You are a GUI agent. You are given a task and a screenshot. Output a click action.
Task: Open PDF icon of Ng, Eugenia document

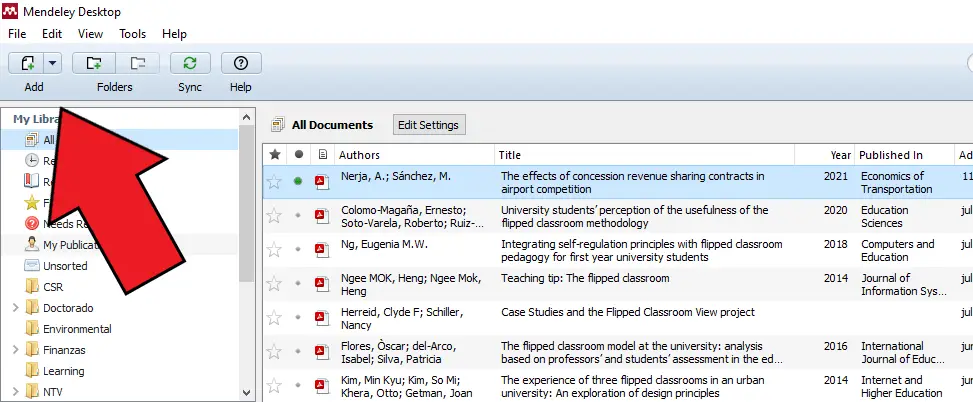(322, 250)
